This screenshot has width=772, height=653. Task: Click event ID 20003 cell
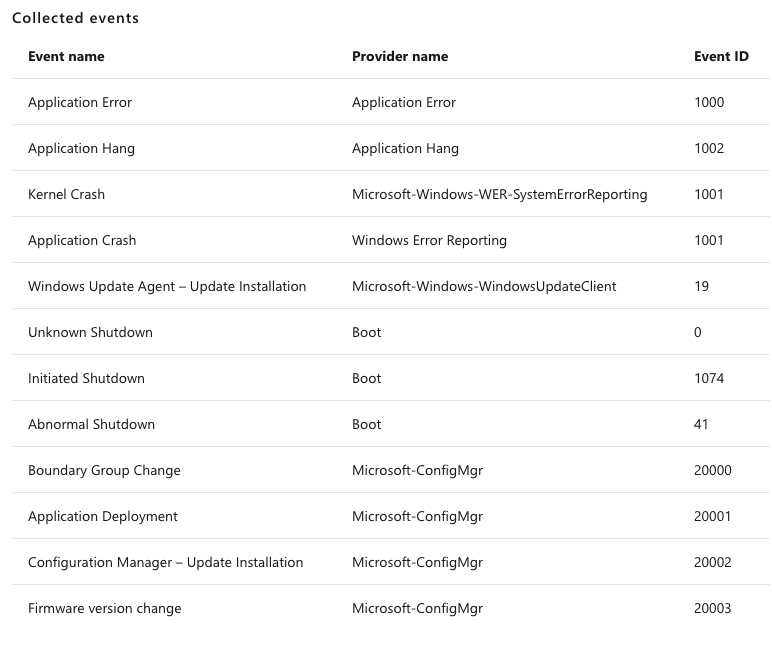[712, 608]
